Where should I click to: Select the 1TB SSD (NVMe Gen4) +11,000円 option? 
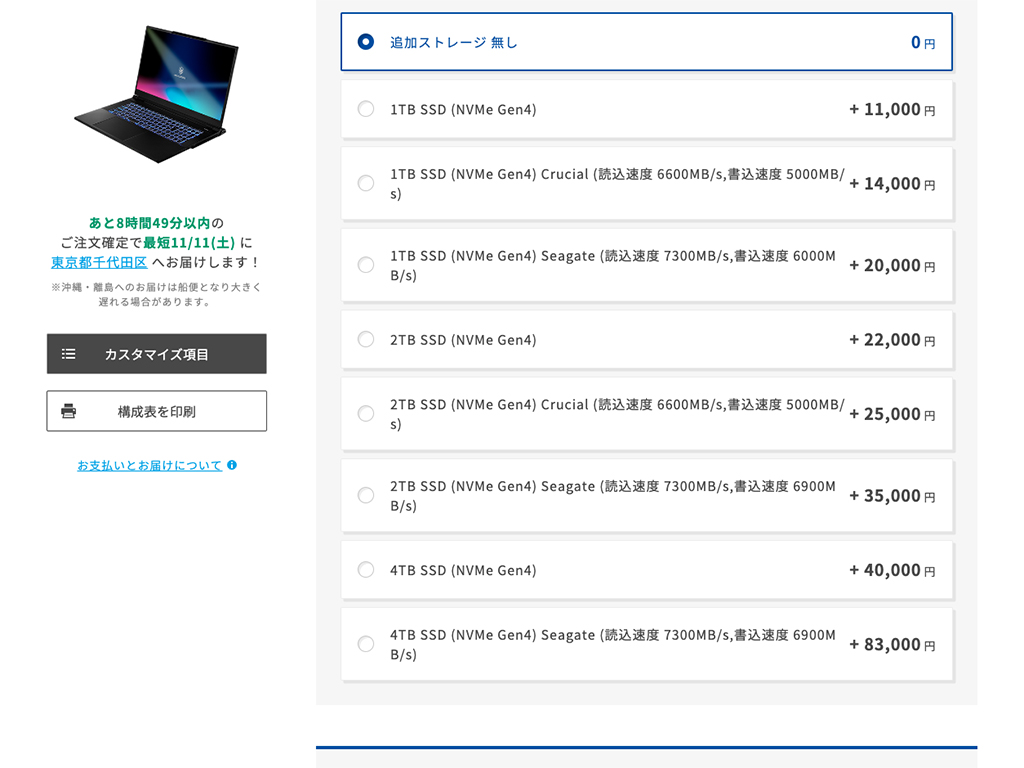(366, 109)
